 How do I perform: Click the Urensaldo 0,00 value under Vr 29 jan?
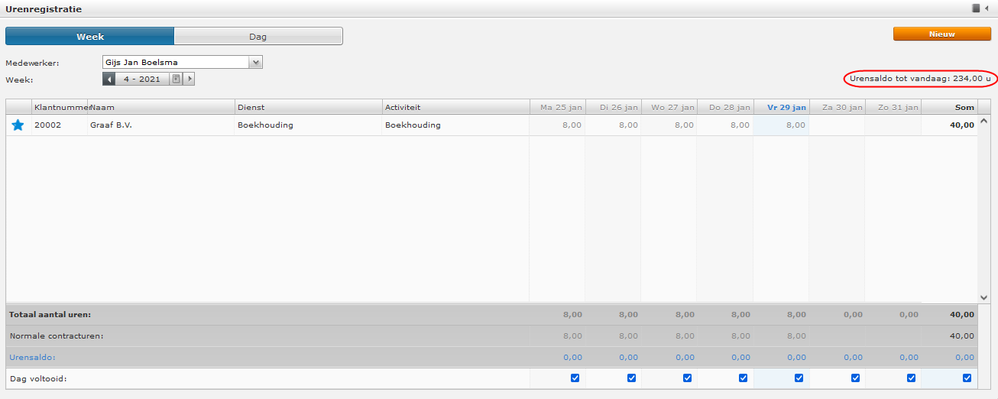796,357
